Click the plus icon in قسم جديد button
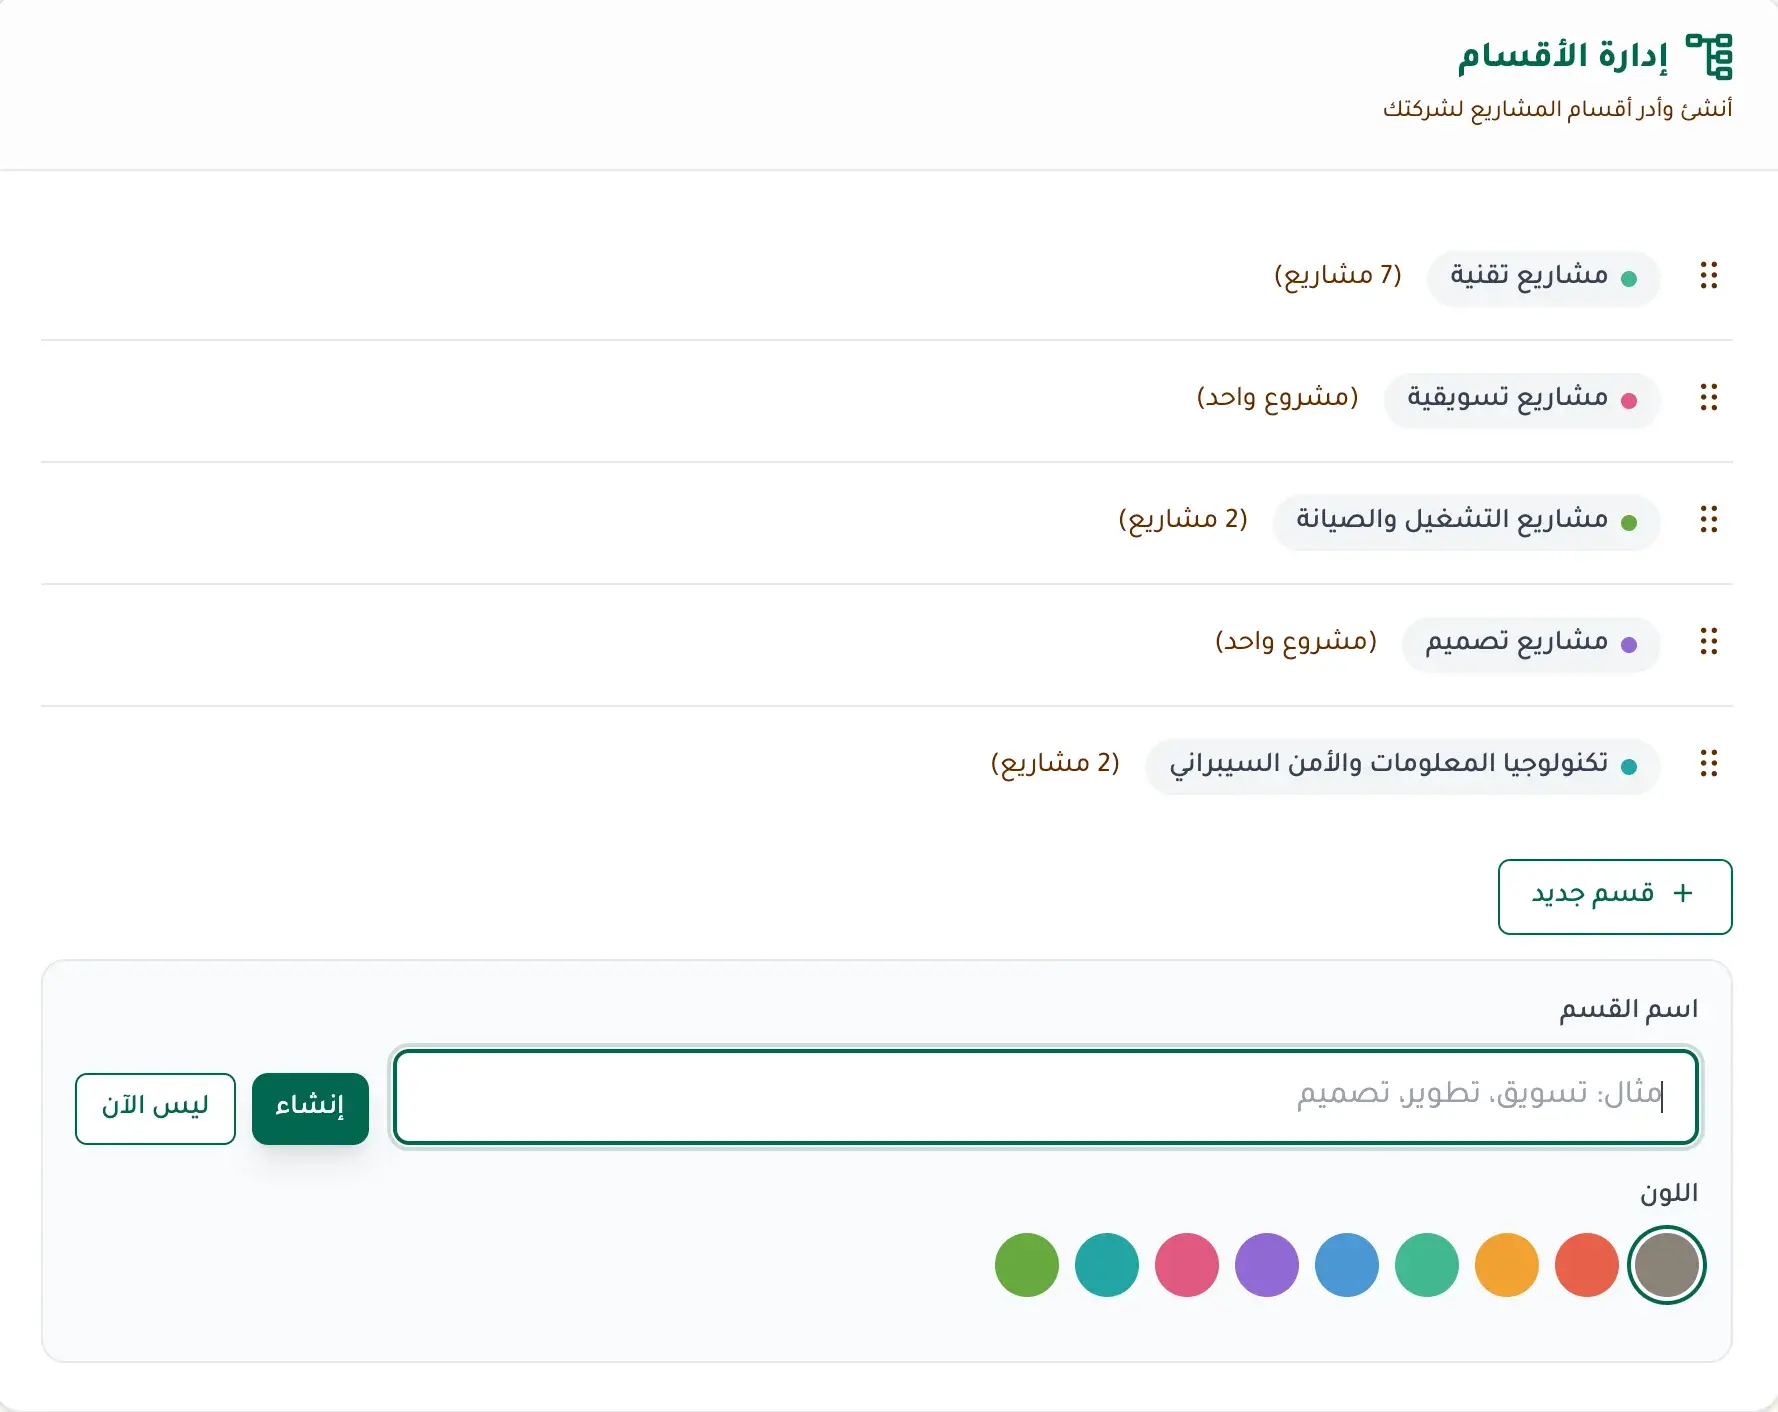This screenshot has height=1412, width=1778. point(1683,893)
